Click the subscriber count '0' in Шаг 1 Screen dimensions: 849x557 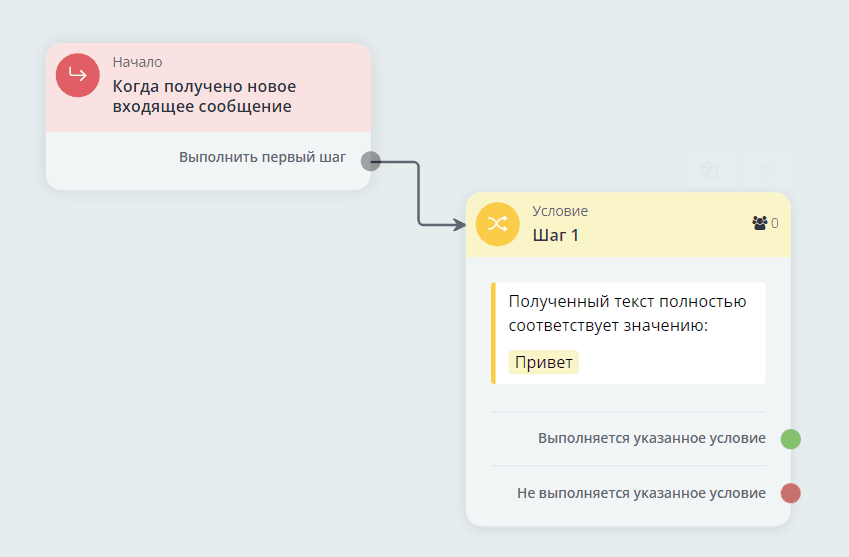click(x=775, y=224)
